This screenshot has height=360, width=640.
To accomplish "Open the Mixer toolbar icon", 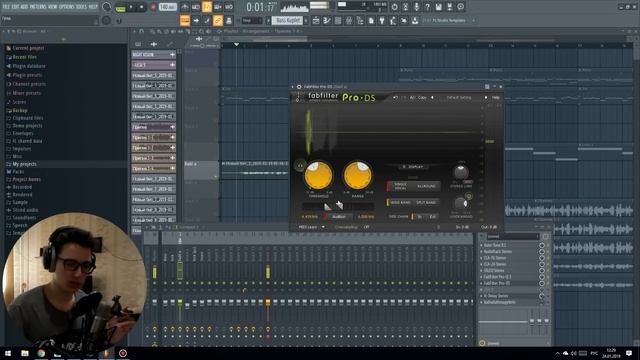I will [349, 20].
